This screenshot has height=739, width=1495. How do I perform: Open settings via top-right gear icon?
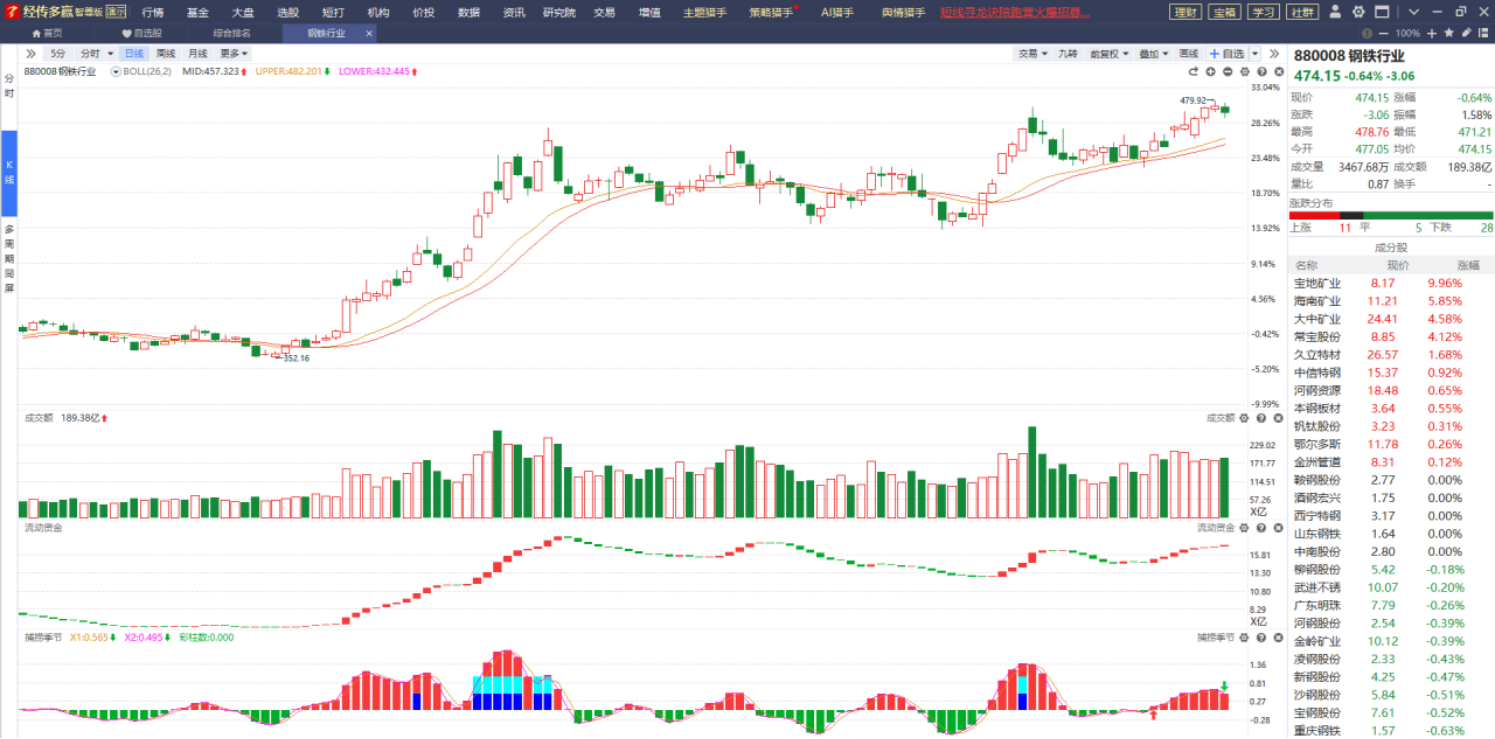point(1358,12)
